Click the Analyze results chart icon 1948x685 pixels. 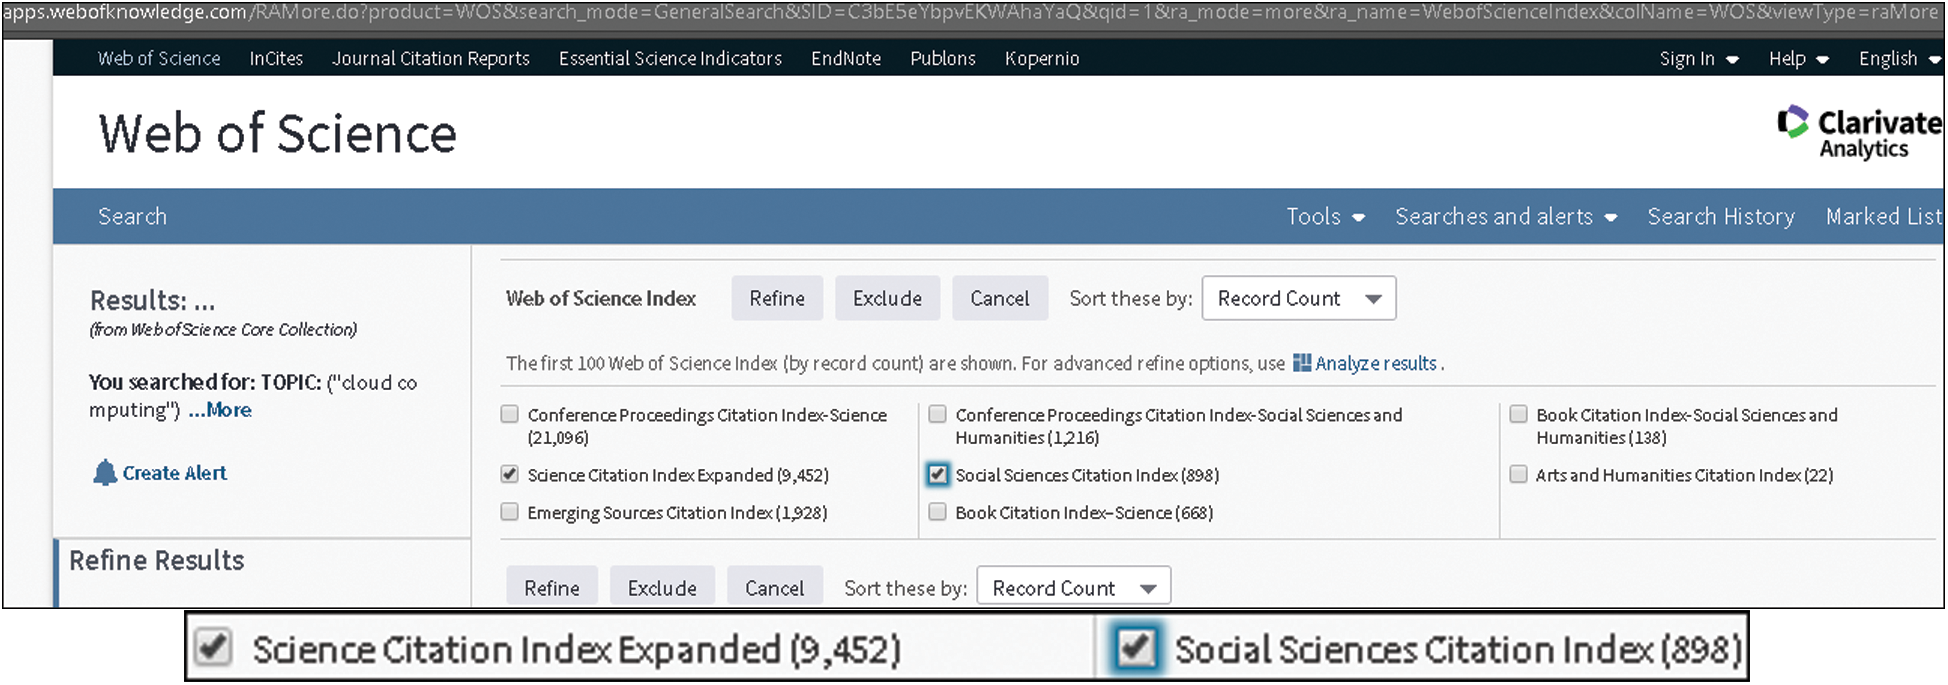tap(1301, 363)
